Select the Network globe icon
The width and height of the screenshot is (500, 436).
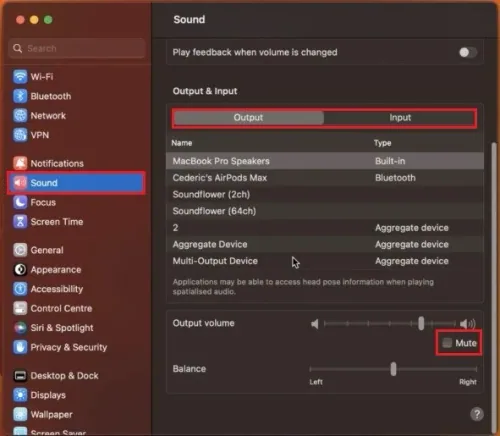(x=20, y=116)
